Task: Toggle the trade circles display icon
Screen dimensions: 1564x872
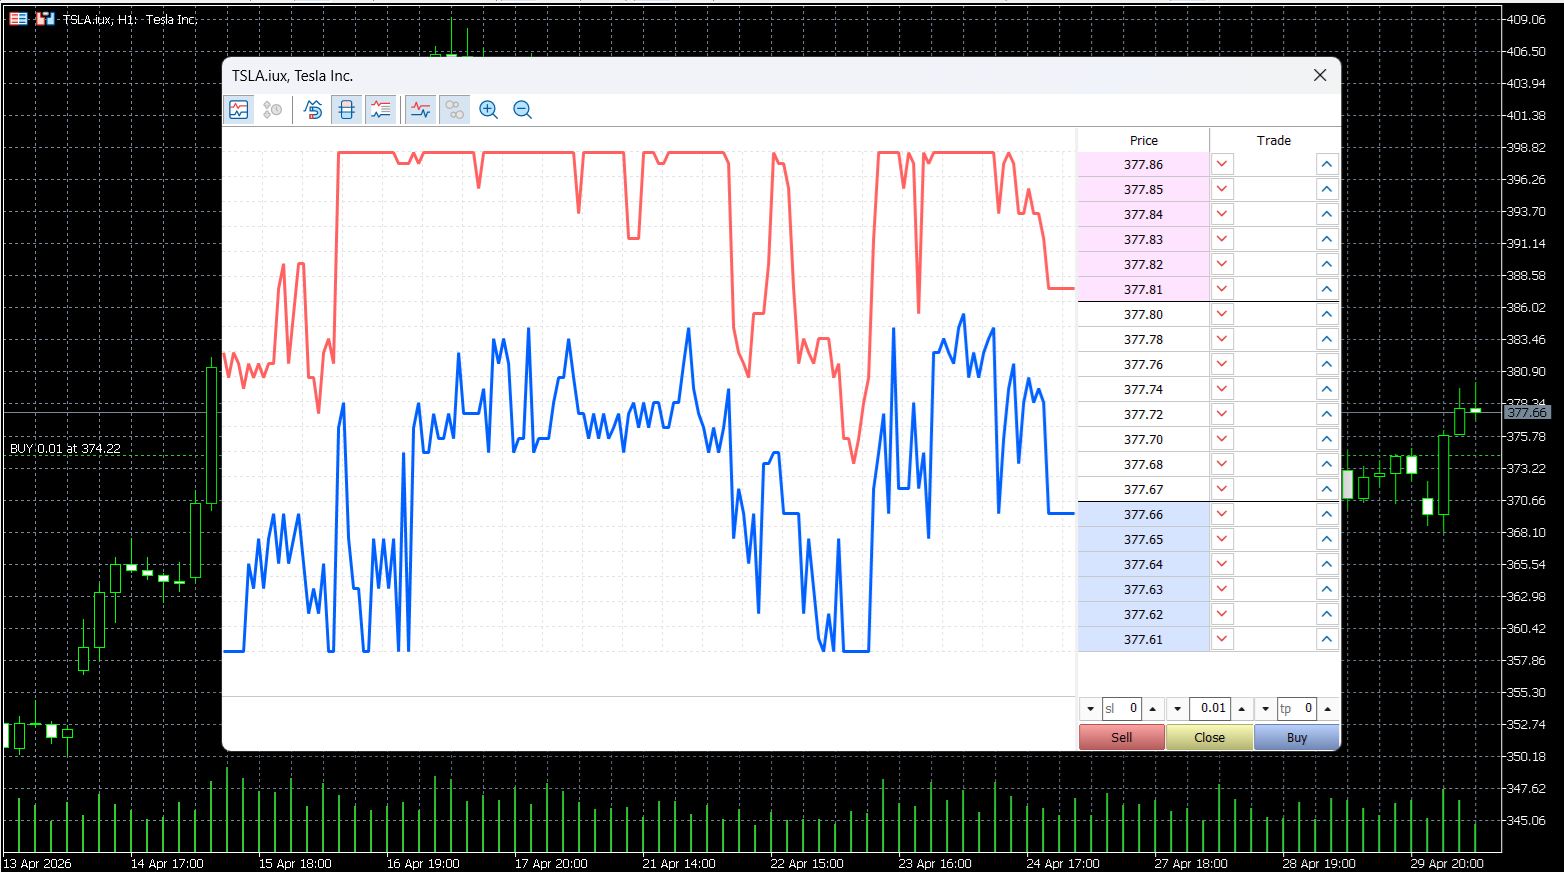Action: point(455,110)
